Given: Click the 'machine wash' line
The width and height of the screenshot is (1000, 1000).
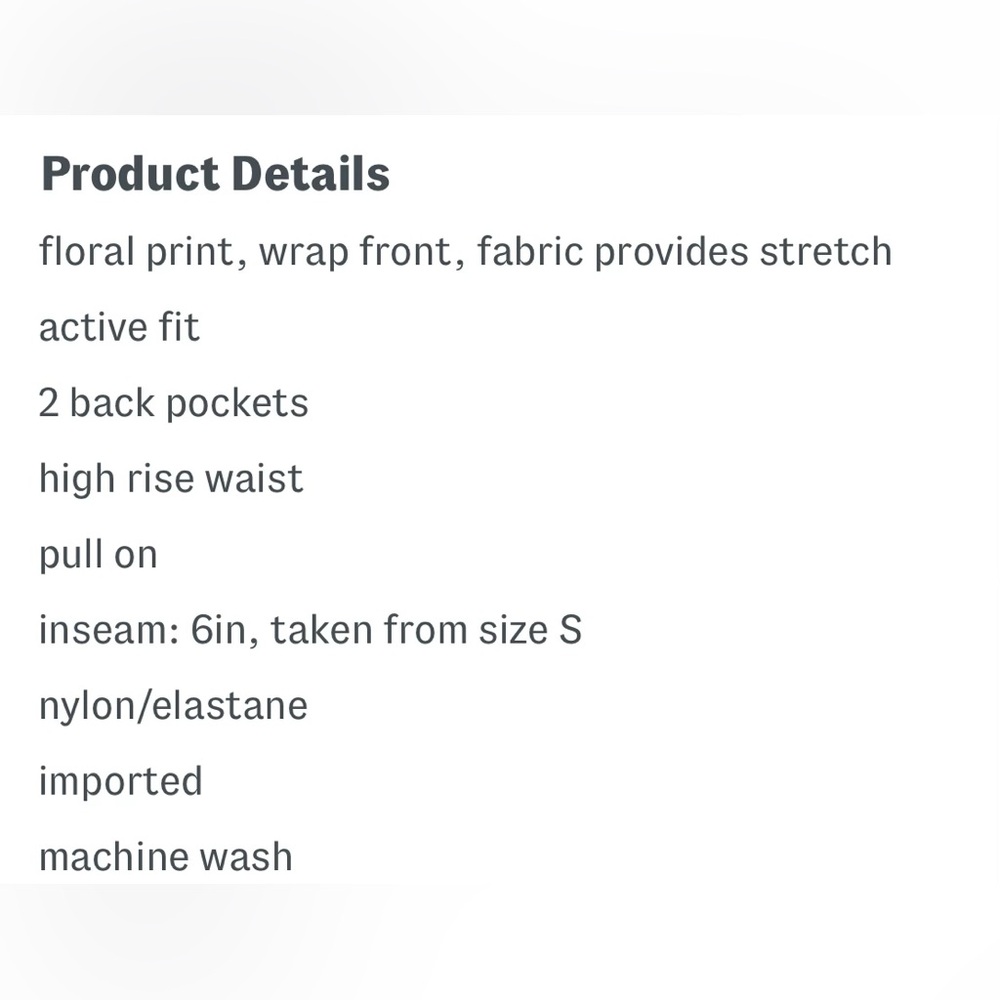Looking at the screenshot, I should pos(166,857).
